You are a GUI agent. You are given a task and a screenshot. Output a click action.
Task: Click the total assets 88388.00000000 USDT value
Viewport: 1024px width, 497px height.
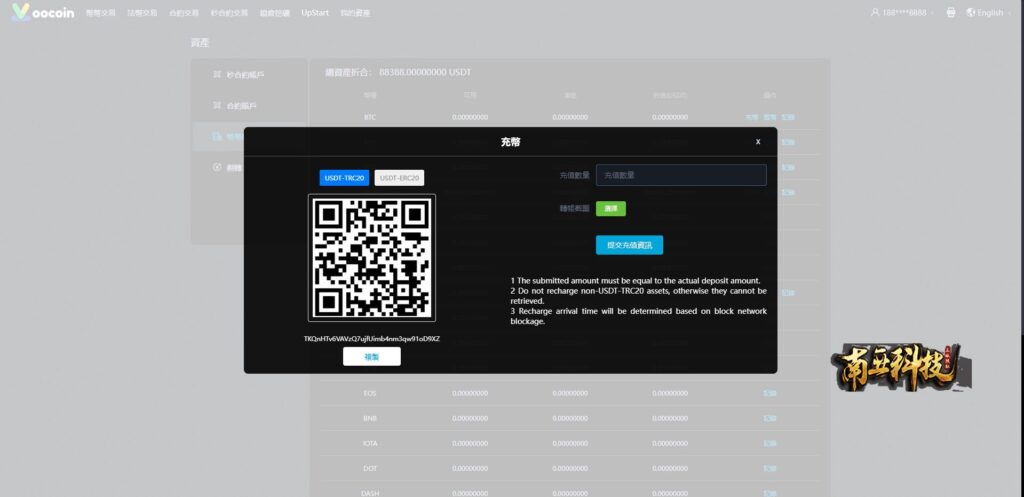[x=425, y=72]
